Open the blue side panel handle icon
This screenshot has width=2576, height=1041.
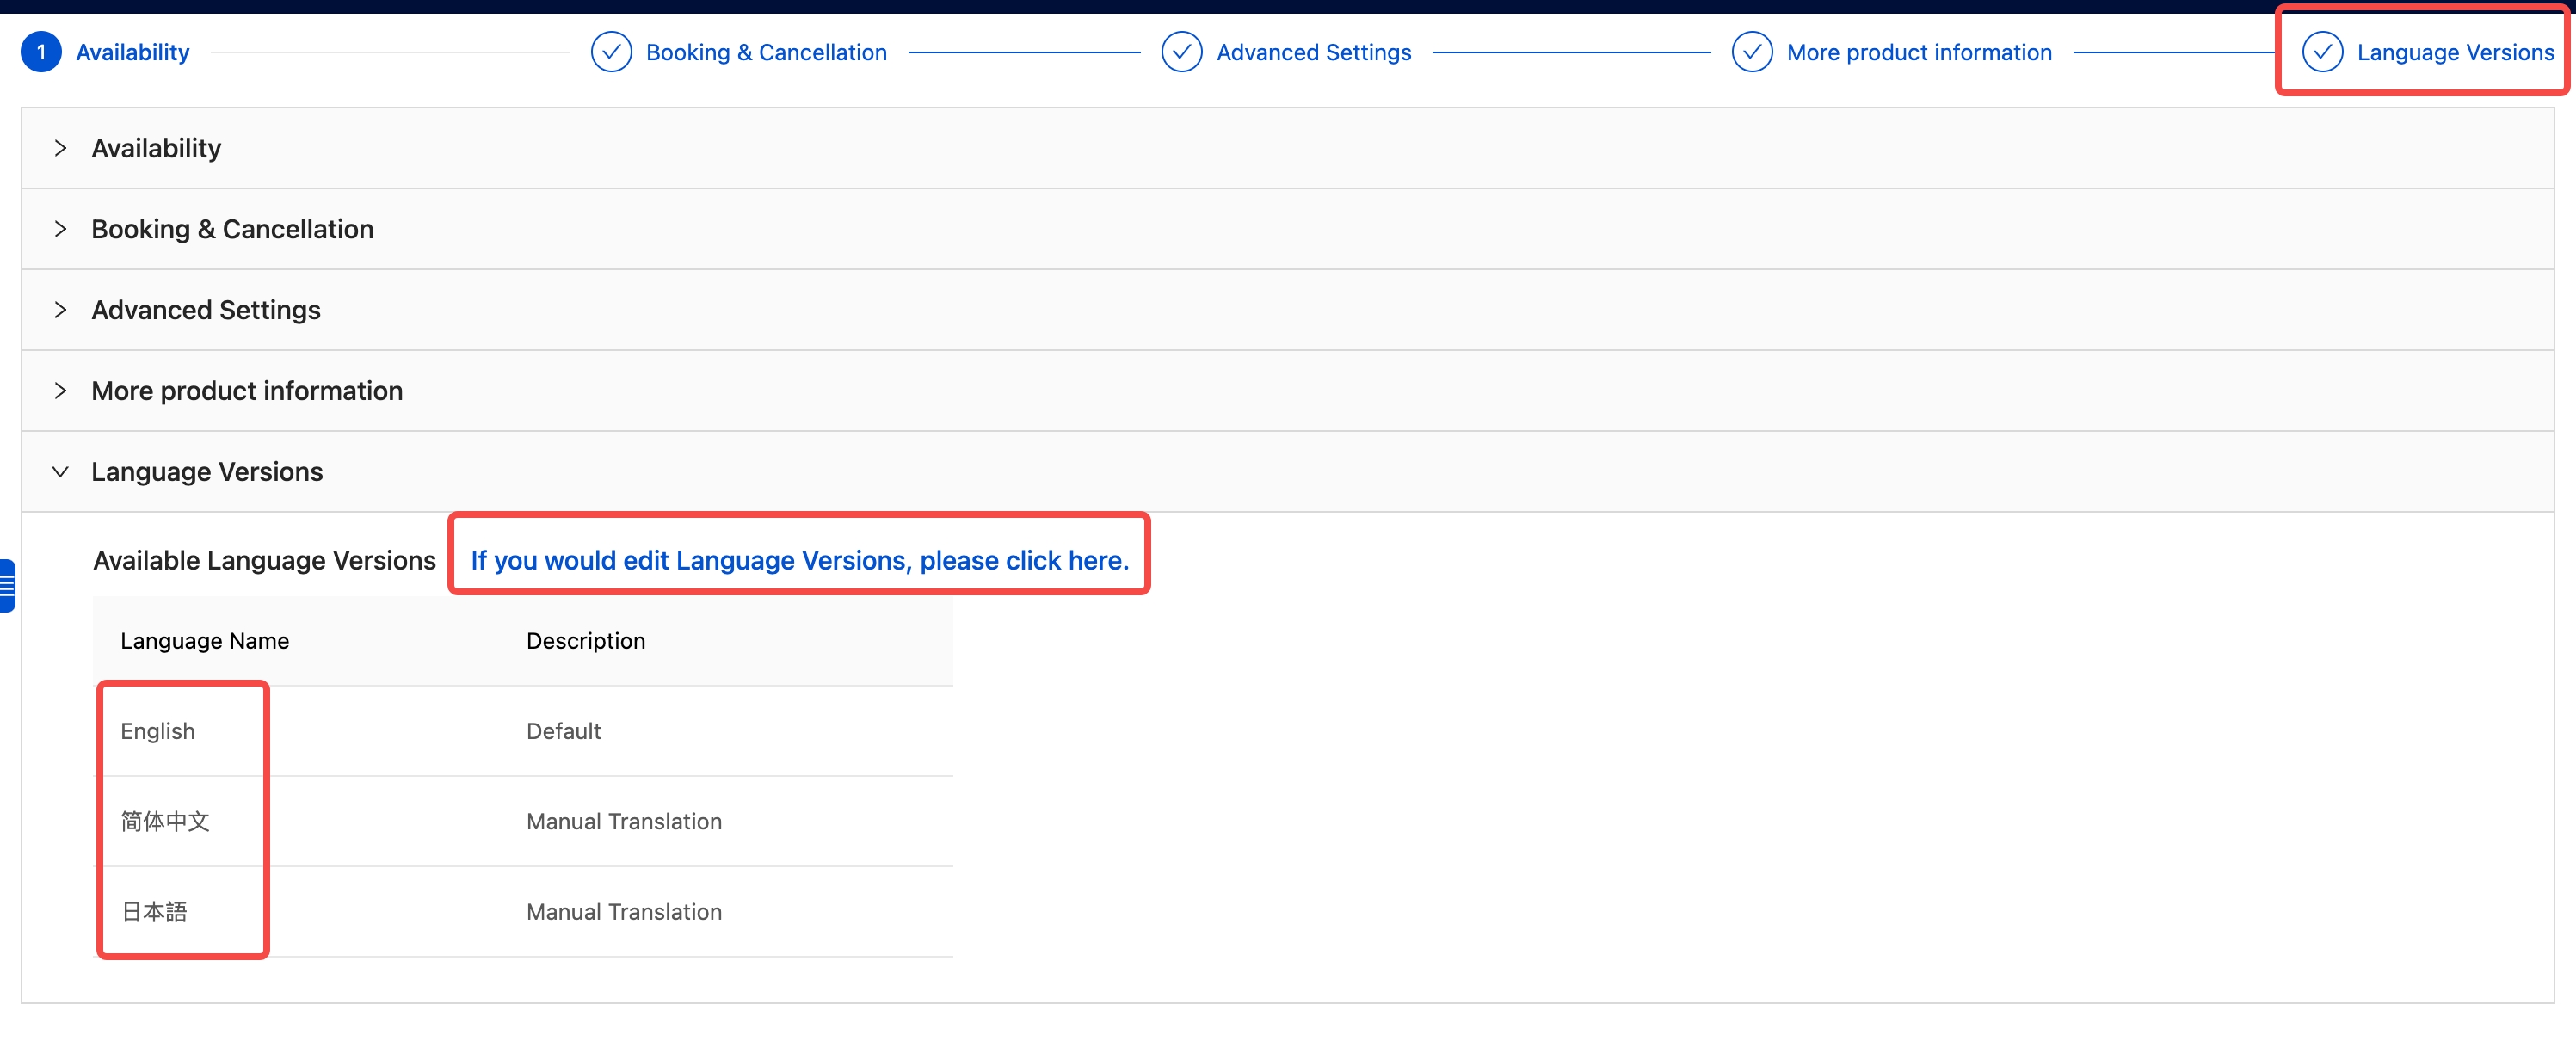click(x=7, y=585)
